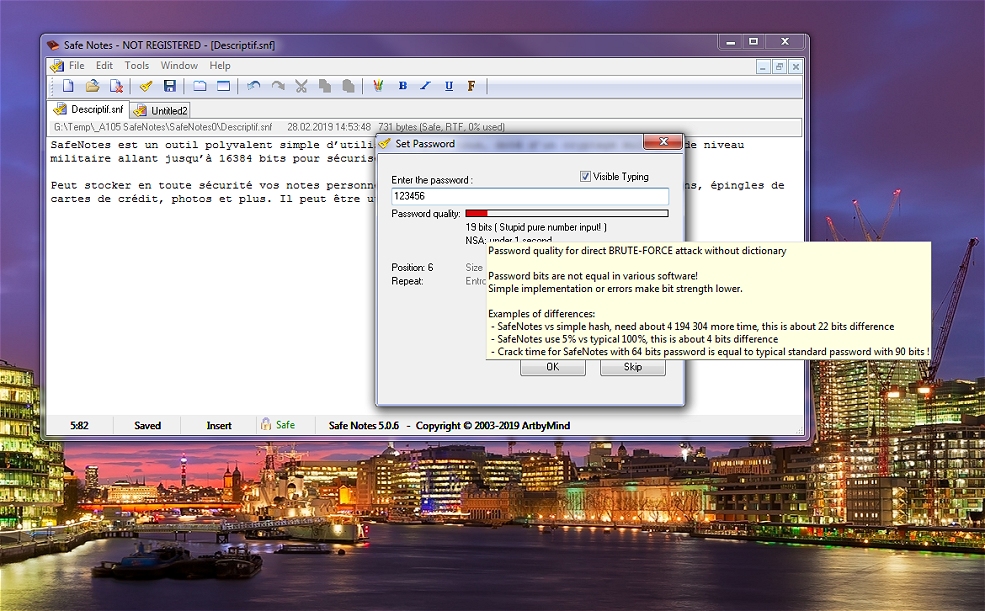
Task: Click the '19 bits ( Stupid pure number input! )' text
Action: pos(536,227)
